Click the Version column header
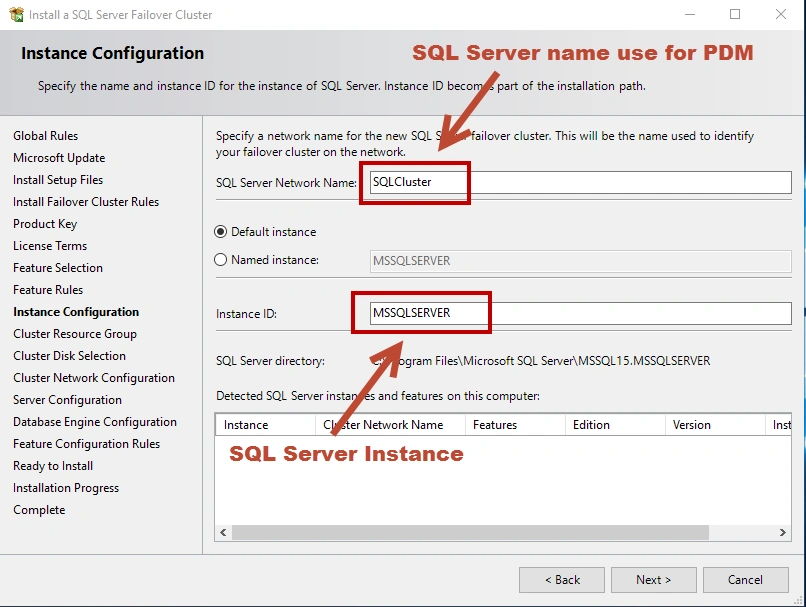806x607 pixels. tap(715, 425)
